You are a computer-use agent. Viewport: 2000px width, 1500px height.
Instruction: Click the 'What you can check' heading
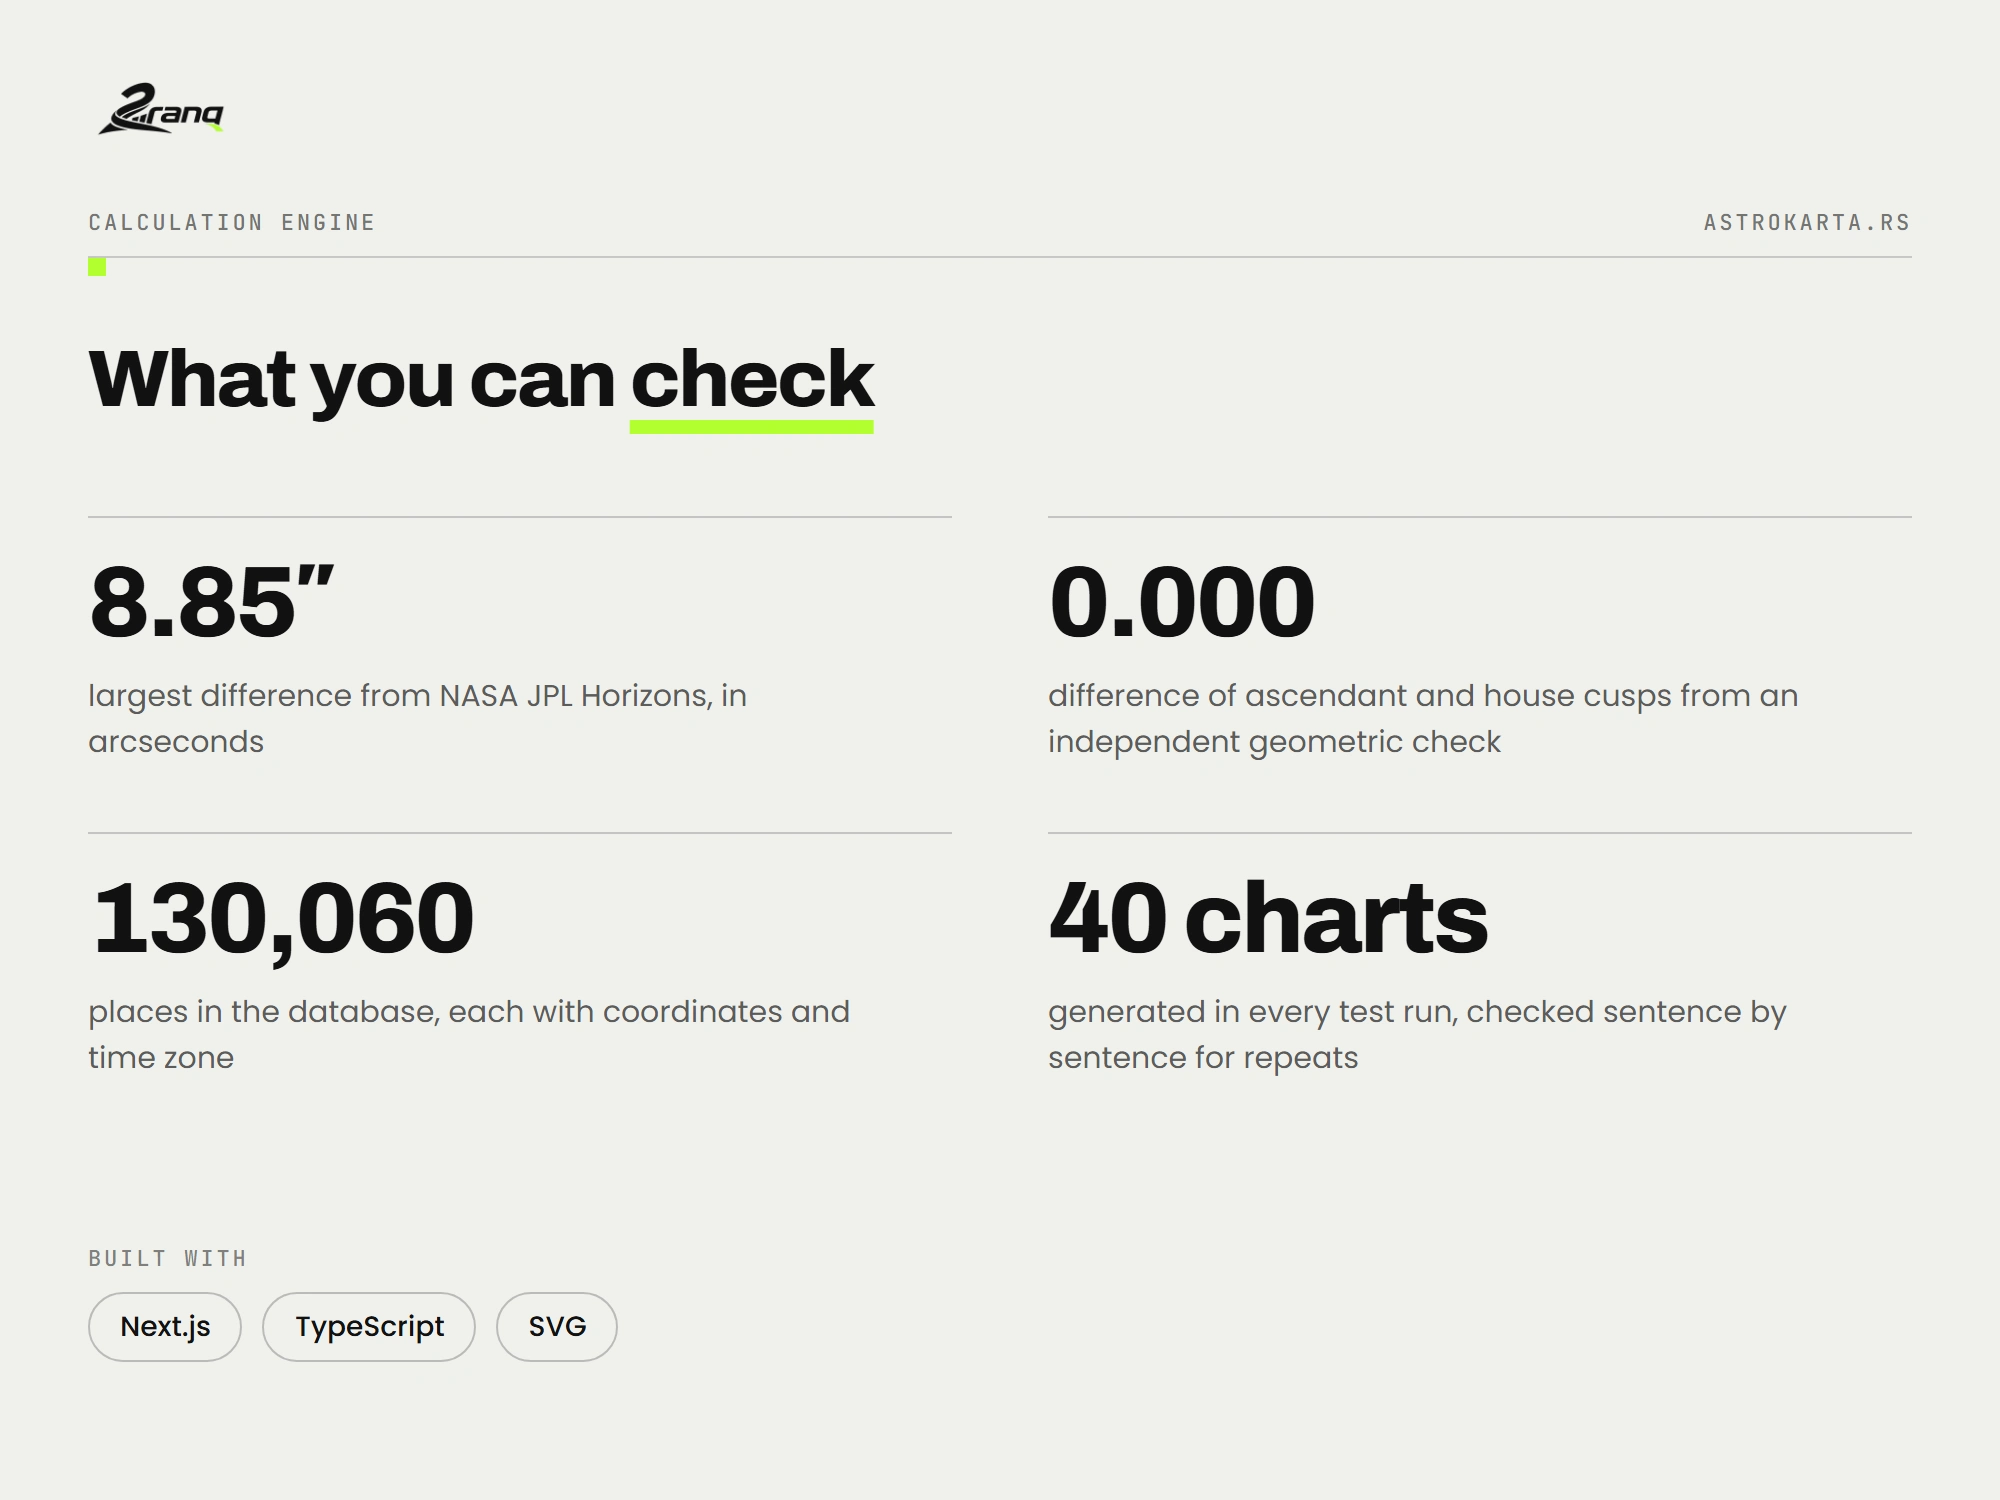[481, 380]
